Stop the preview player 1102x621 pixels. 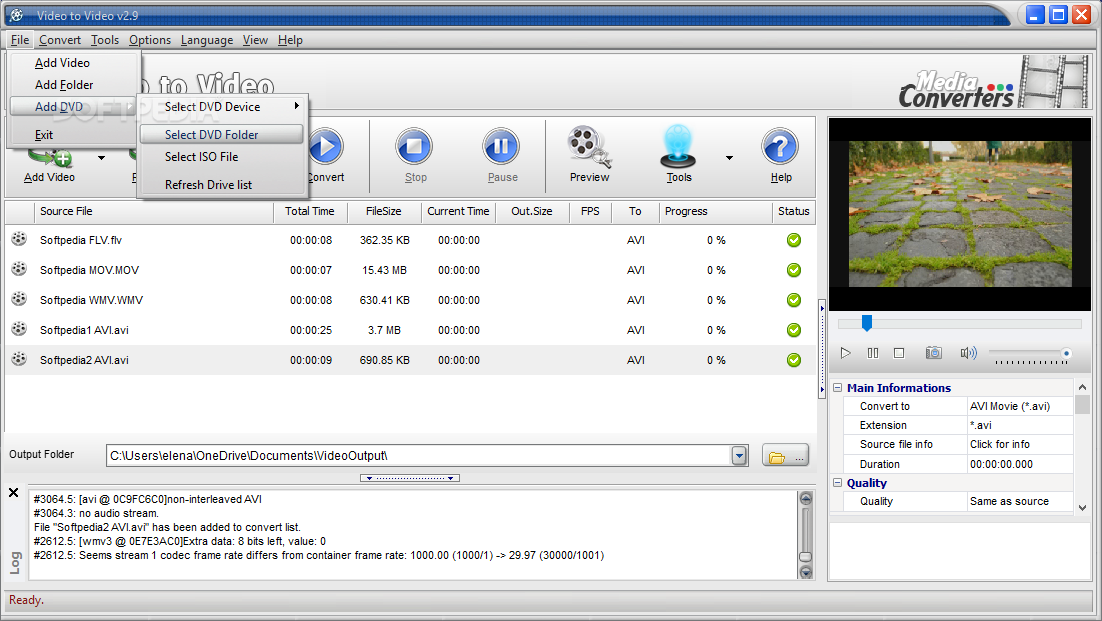click(x=899, y=353)
